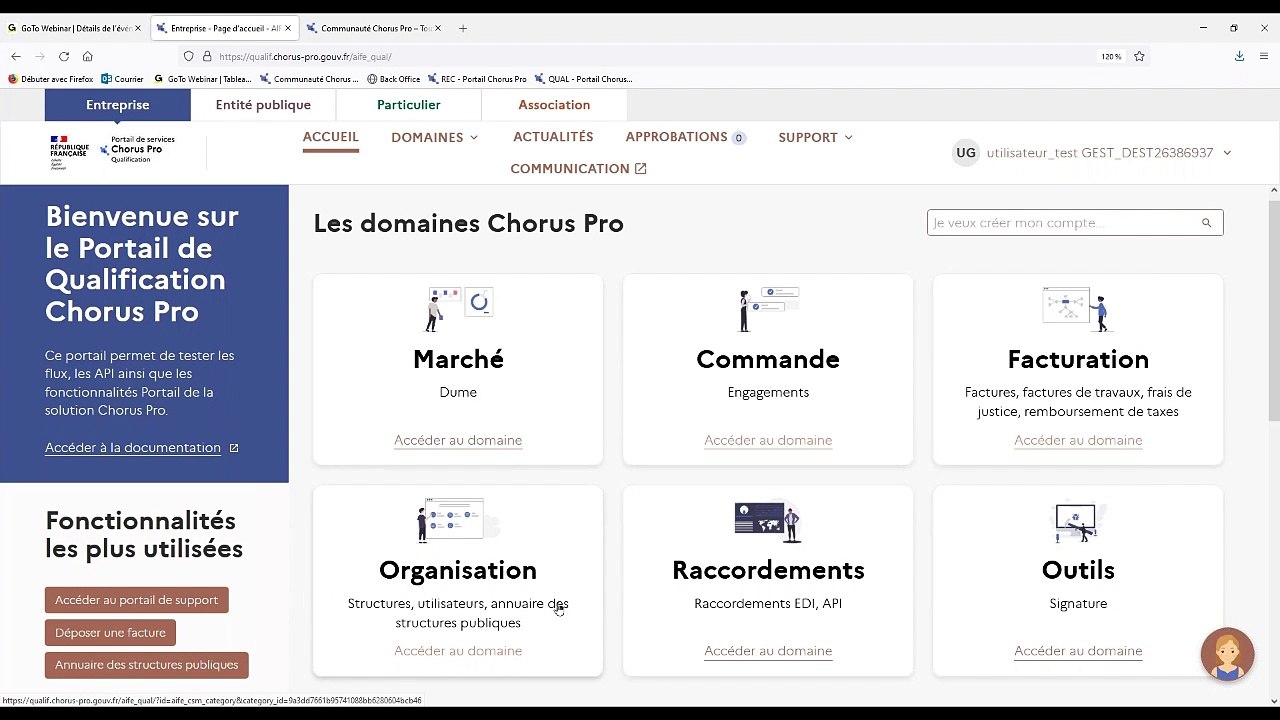Screen dimensions: 1280x720
Task: Open the Back Office bookmark
Action: coord(394,79)
